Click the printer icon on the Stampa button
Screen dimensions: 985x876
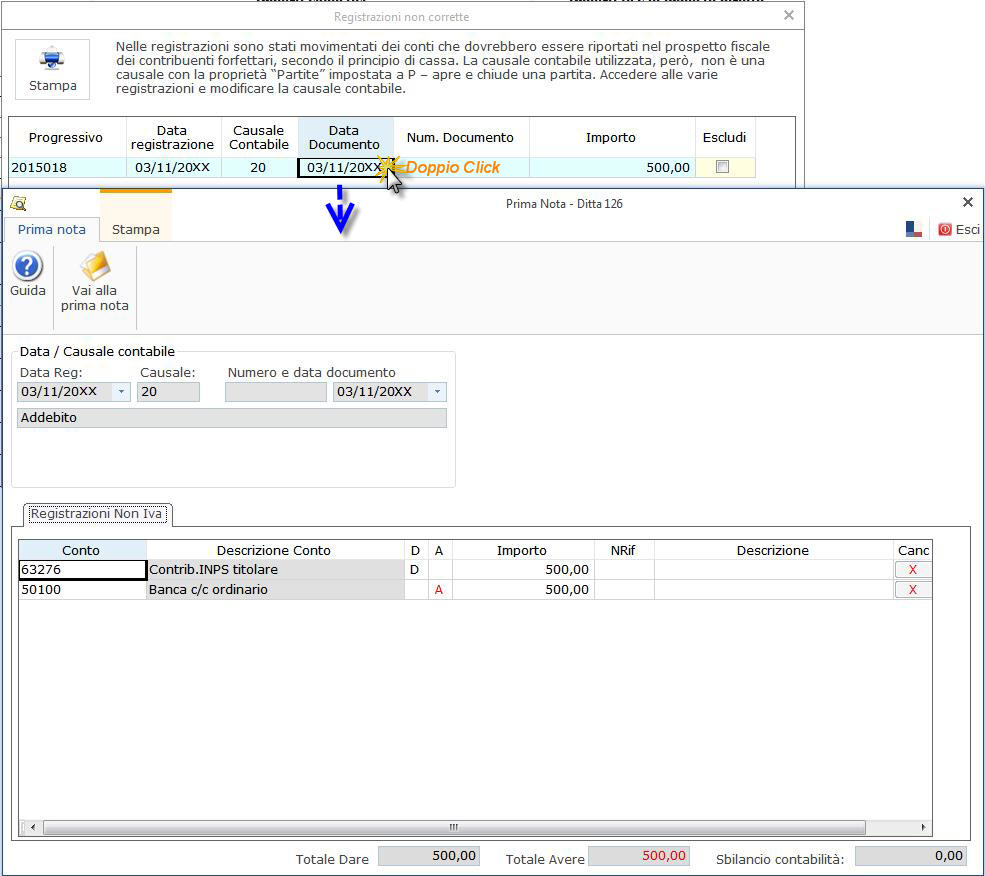pos(52,60)
